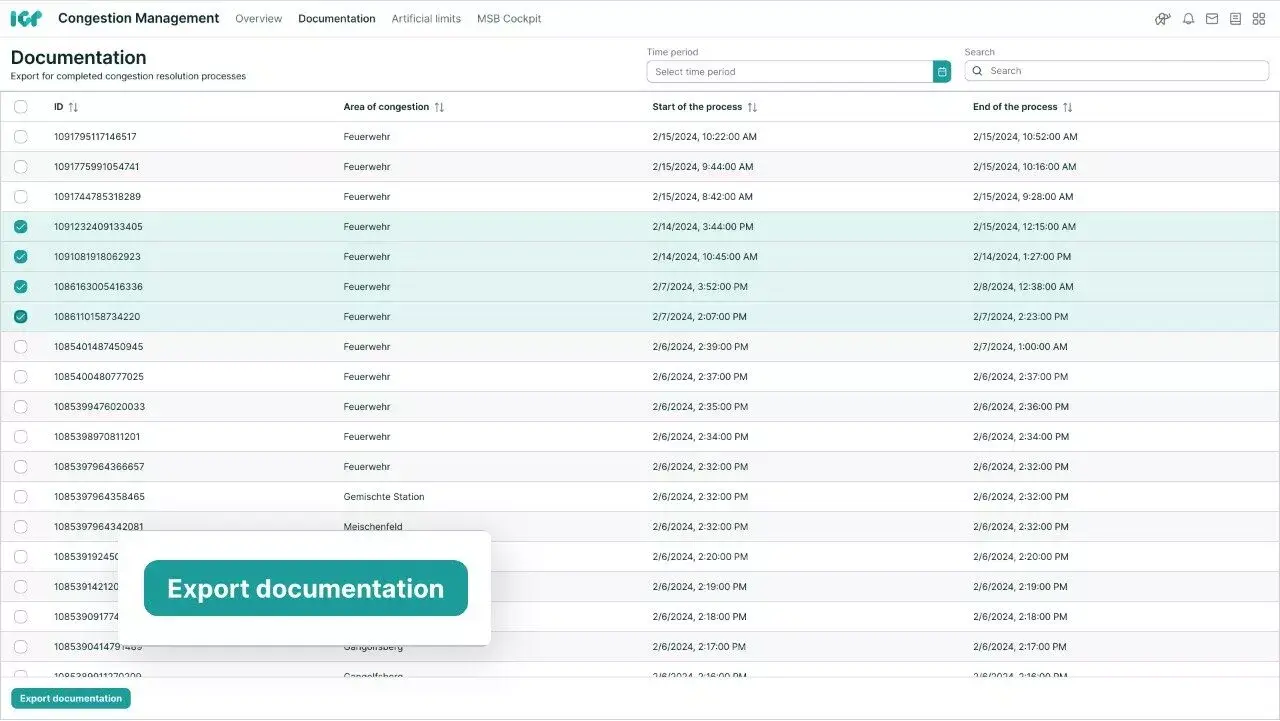The image size is (1280, 721).
Task: Sort by Start of the process arrows
Action: pyautogui.click(x=752, y=107)
